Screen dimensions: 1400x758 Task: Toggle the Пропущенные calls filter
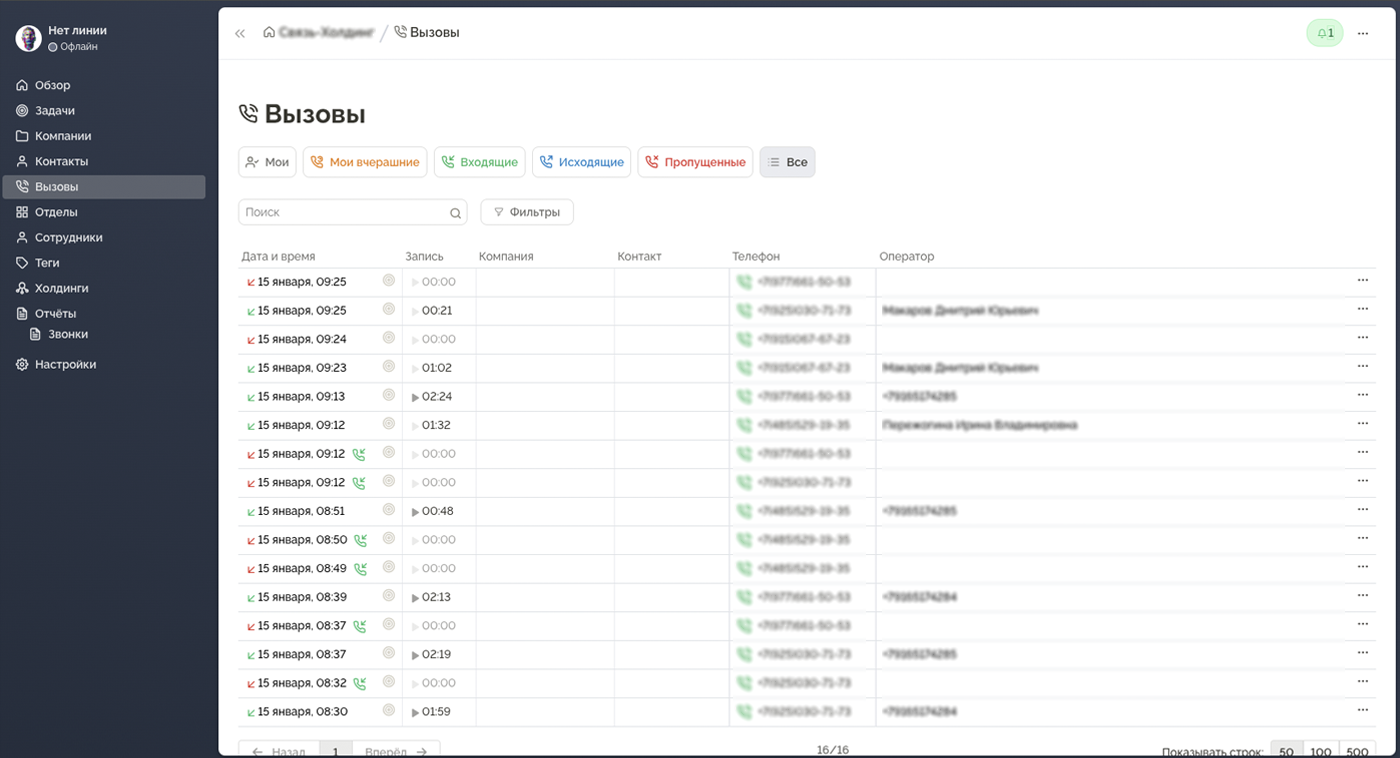click(695, 162)
